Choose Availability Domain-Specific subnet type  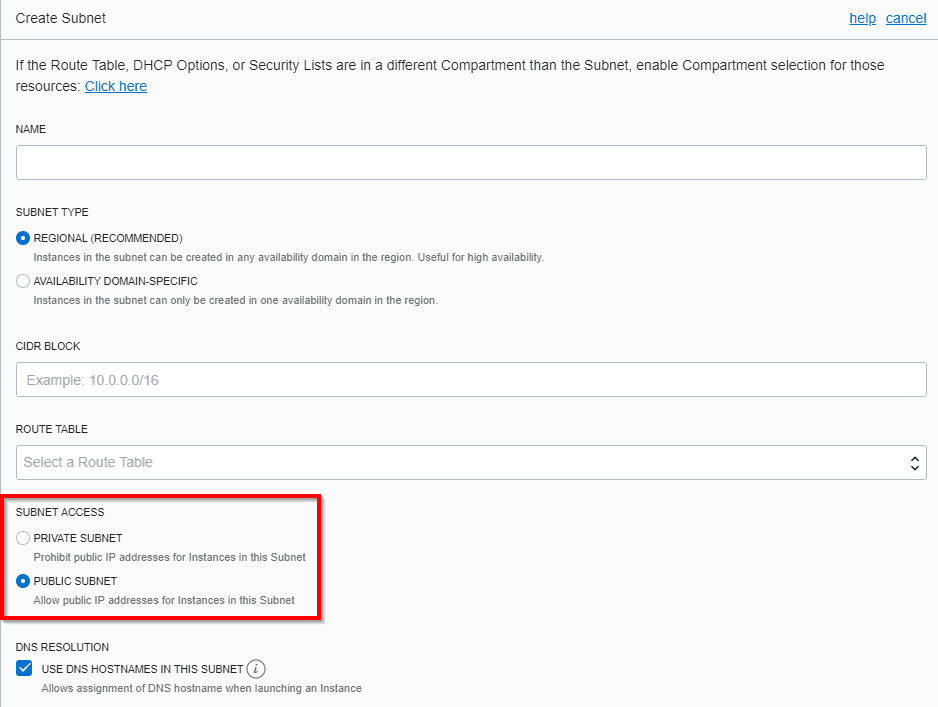(x=23, y=281)
